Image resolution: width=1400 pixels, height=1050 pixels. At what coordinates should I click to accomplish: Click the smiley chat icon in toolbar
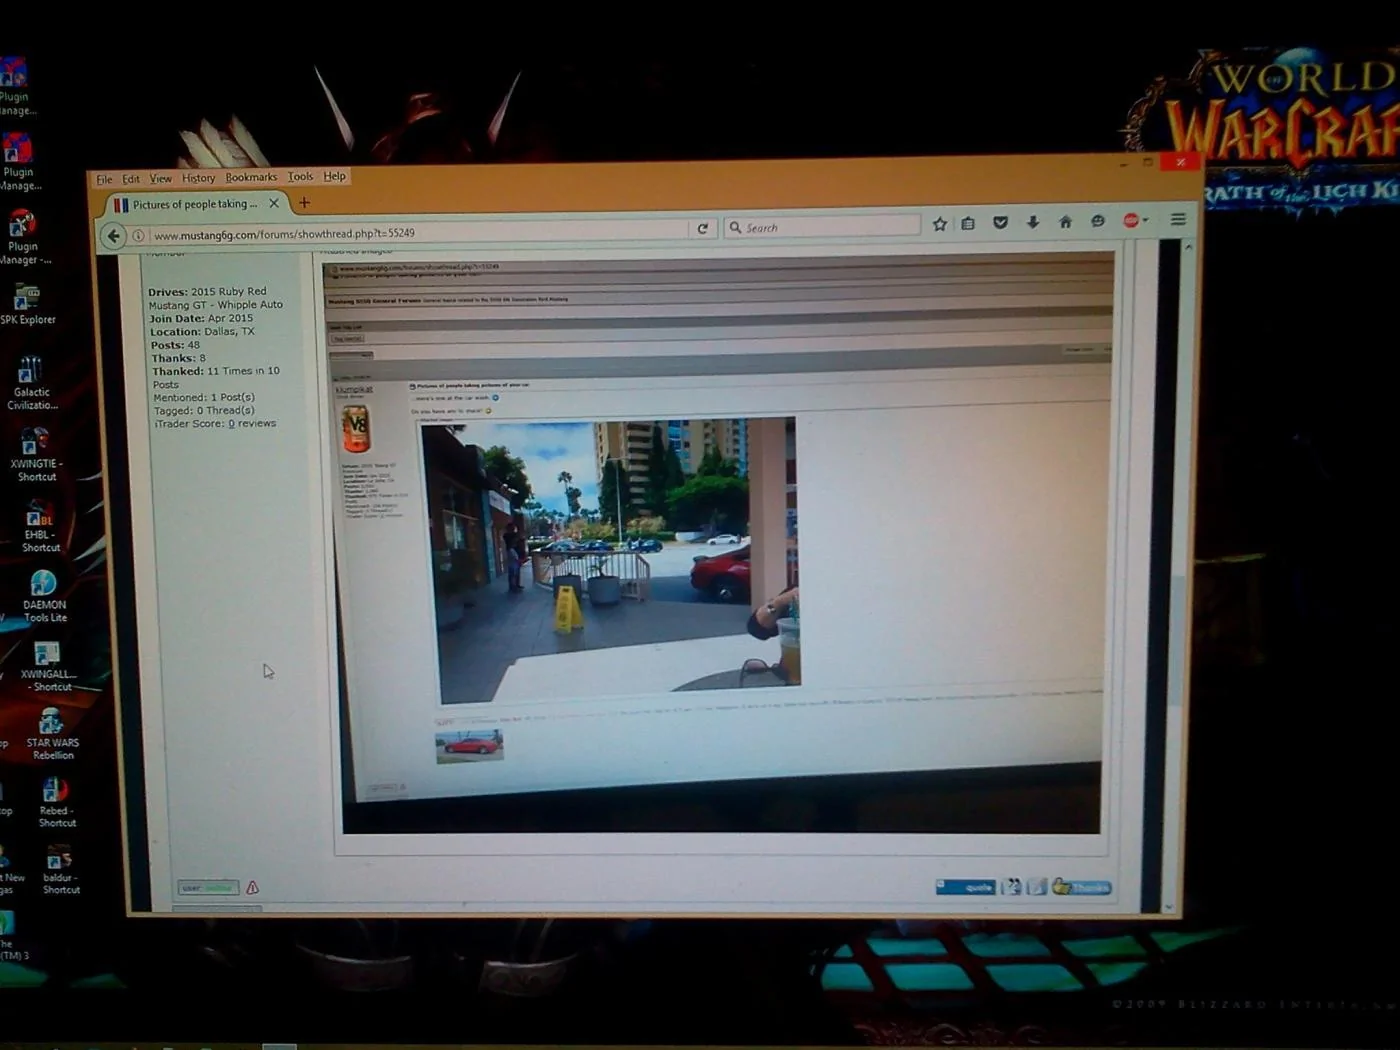tap(1098, 221)
